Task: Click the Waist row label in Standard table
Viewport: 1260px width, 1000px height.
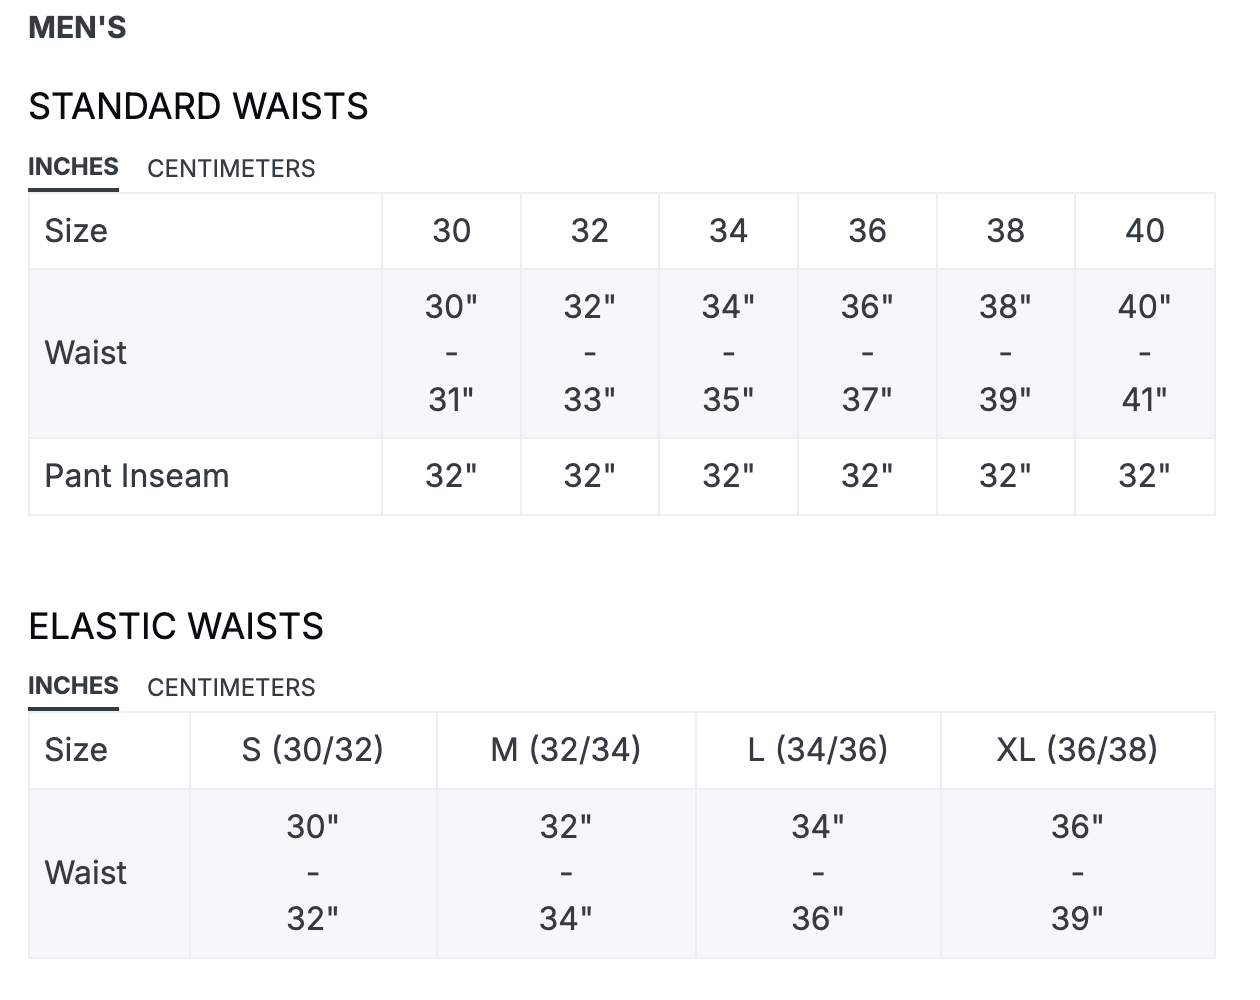Action: tap(86, 353)
